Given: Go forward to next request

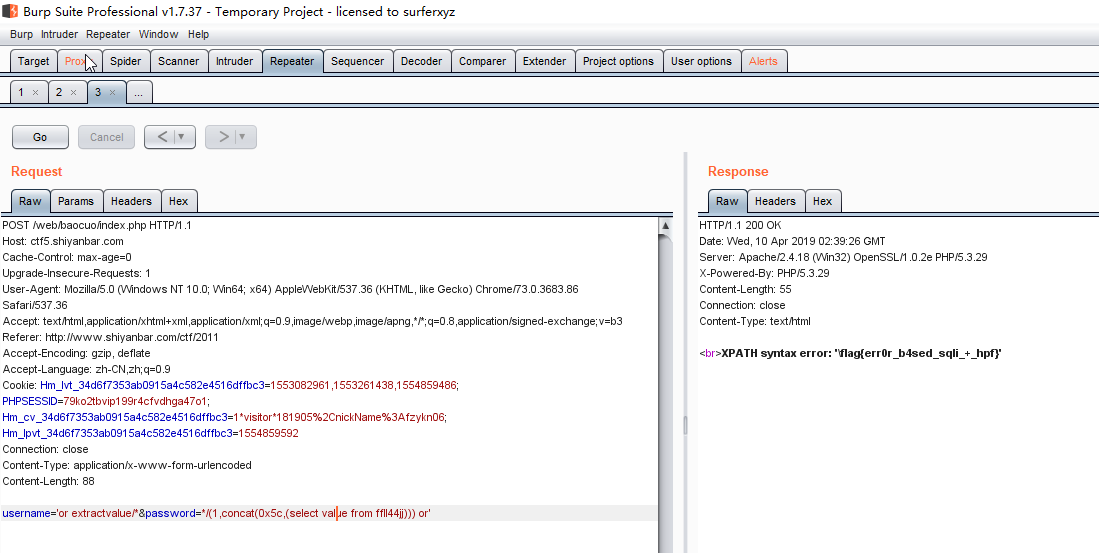Looking at the screenshot, I should [x=224, y=137].
